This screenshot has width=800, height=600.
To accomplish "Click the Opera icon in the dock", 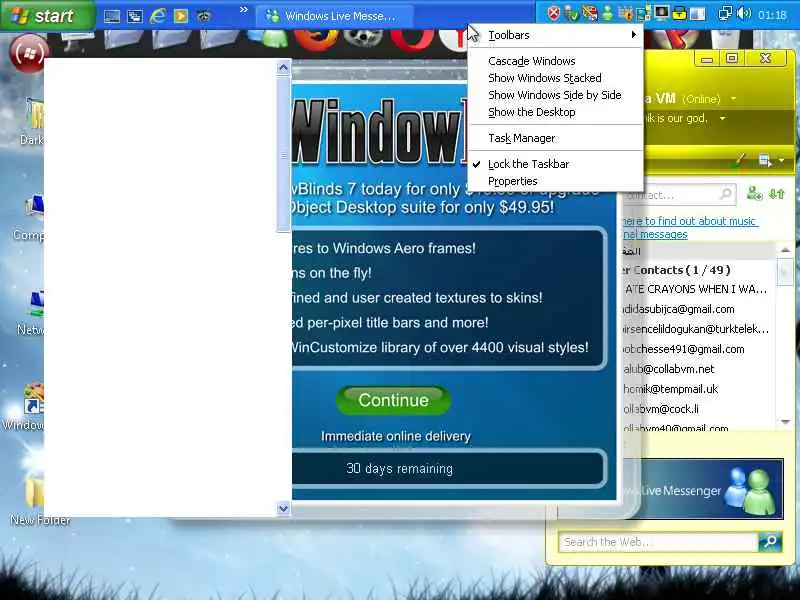I will [412, 39].
